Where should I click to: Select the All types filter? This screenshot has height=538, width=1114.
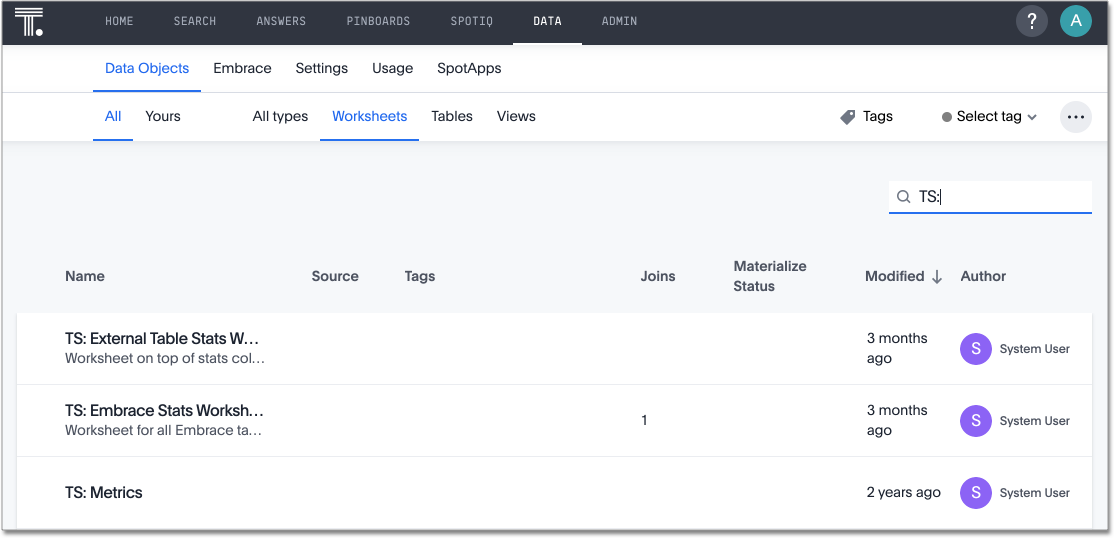[280, 116]
